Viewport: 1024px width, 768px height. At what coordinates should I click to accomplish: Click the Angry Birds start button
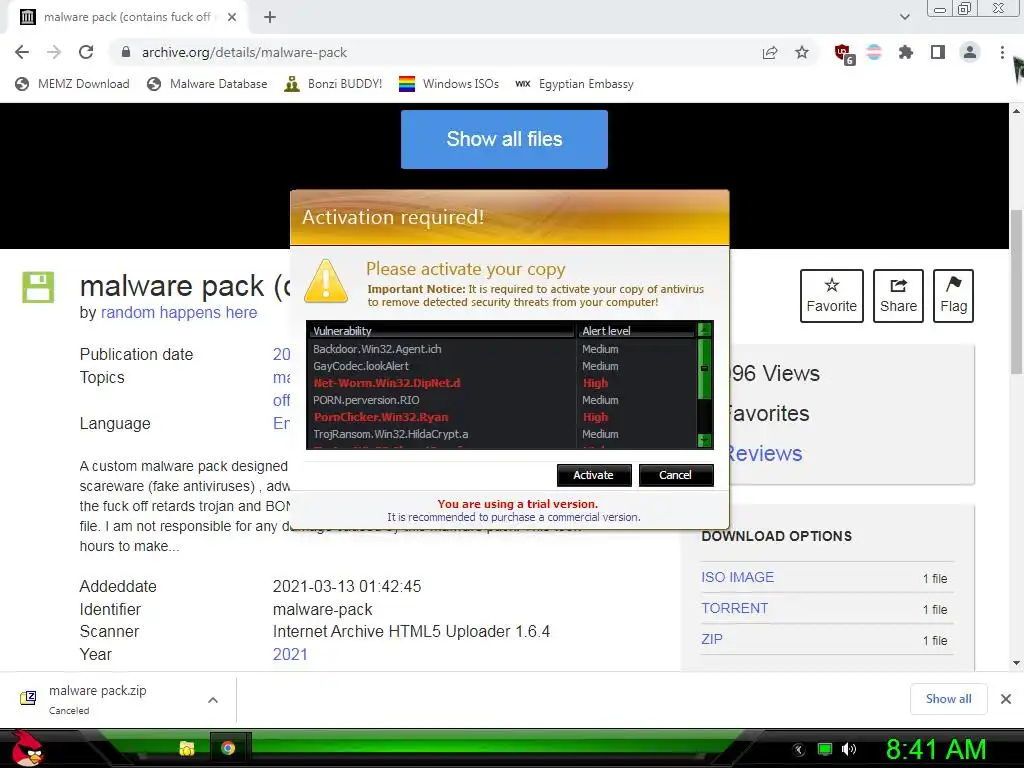[26, 748]
